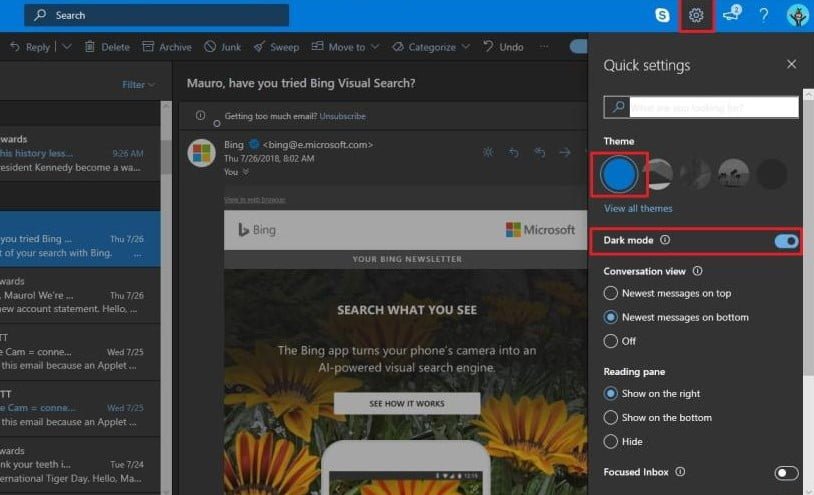The width and height of the screenshot is (814, 495).
Task: Click Undo in the toolbar
Action: click(x=503, y=47)
